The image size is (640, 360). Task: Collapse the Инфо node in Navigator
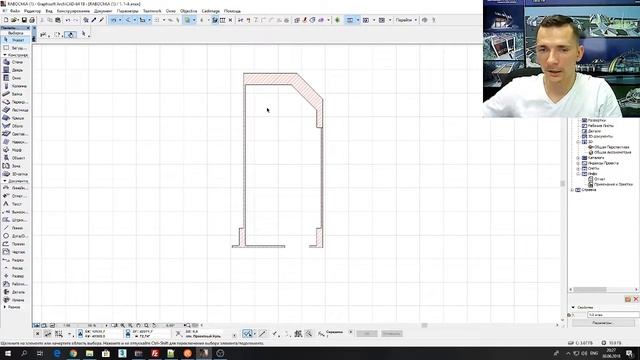coord(578,174)
